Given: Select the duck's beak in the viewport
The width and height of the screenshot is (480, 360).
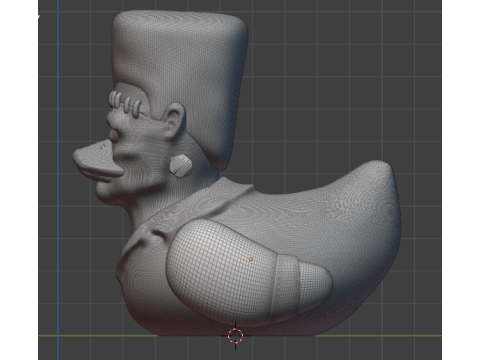Looking at the screenshot, I should 97,161.
